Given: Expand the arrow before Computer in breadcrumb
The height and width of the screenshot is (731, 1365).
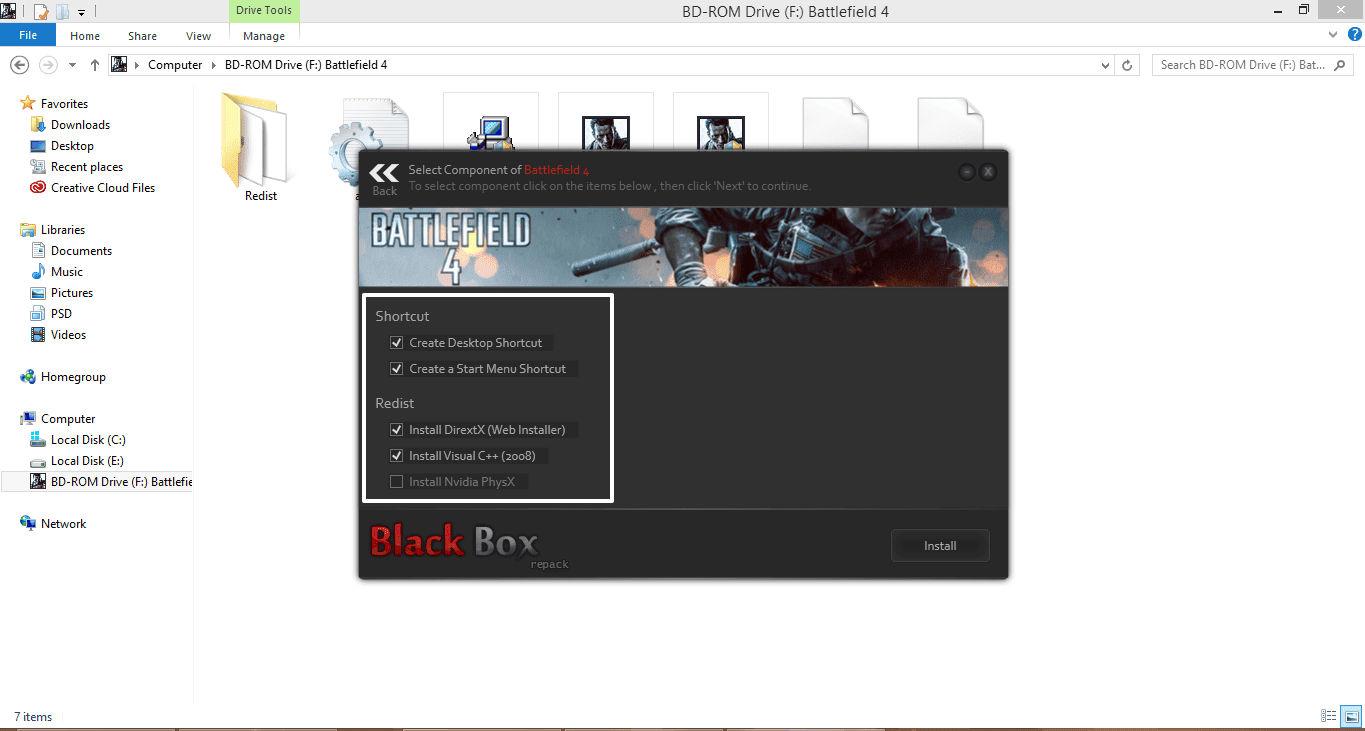Looking at the screenshot, I should 137,65.
